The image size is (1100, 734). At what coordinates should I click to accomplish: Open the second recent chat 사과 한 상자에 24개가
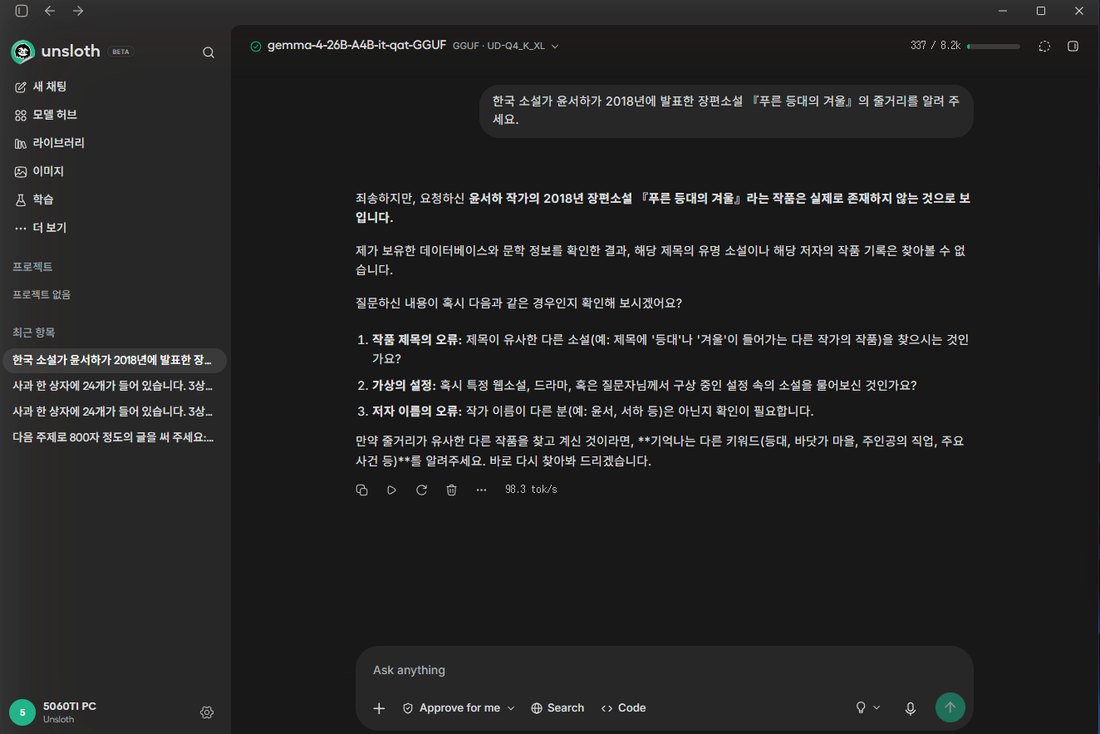[x=114, y=385]
